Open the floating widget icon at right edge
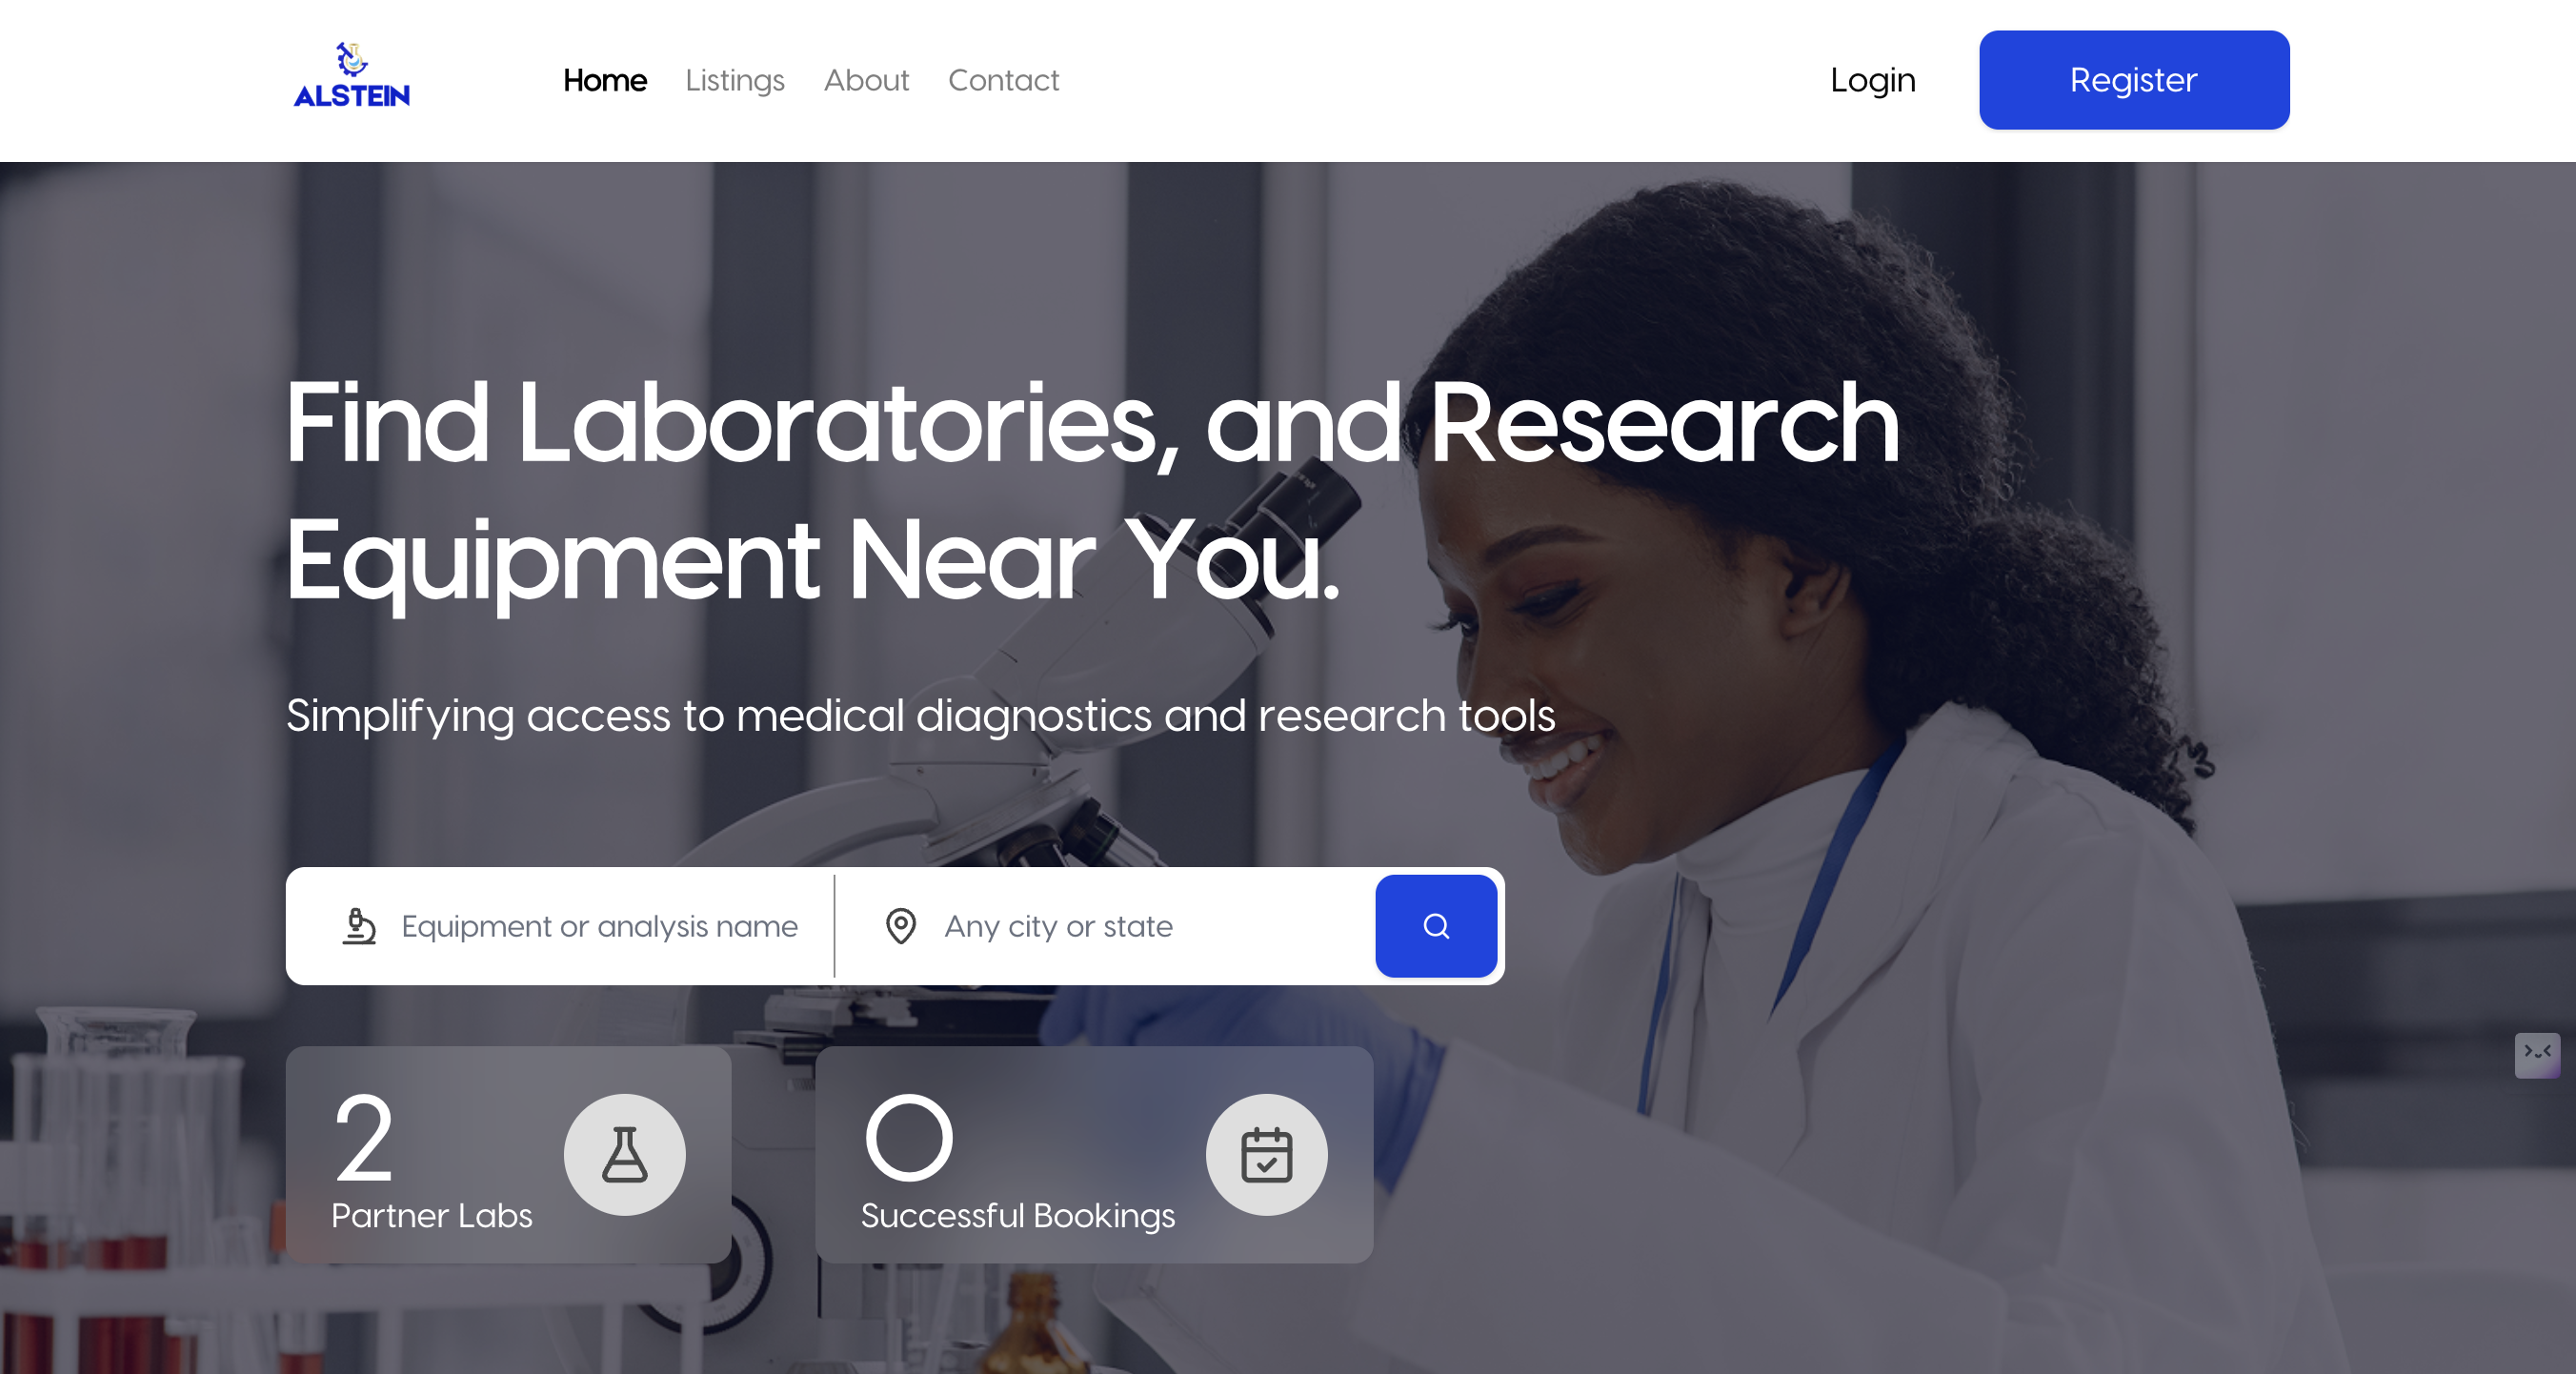This screenshot has height=1374, width=2576. click(2537, 1055)
